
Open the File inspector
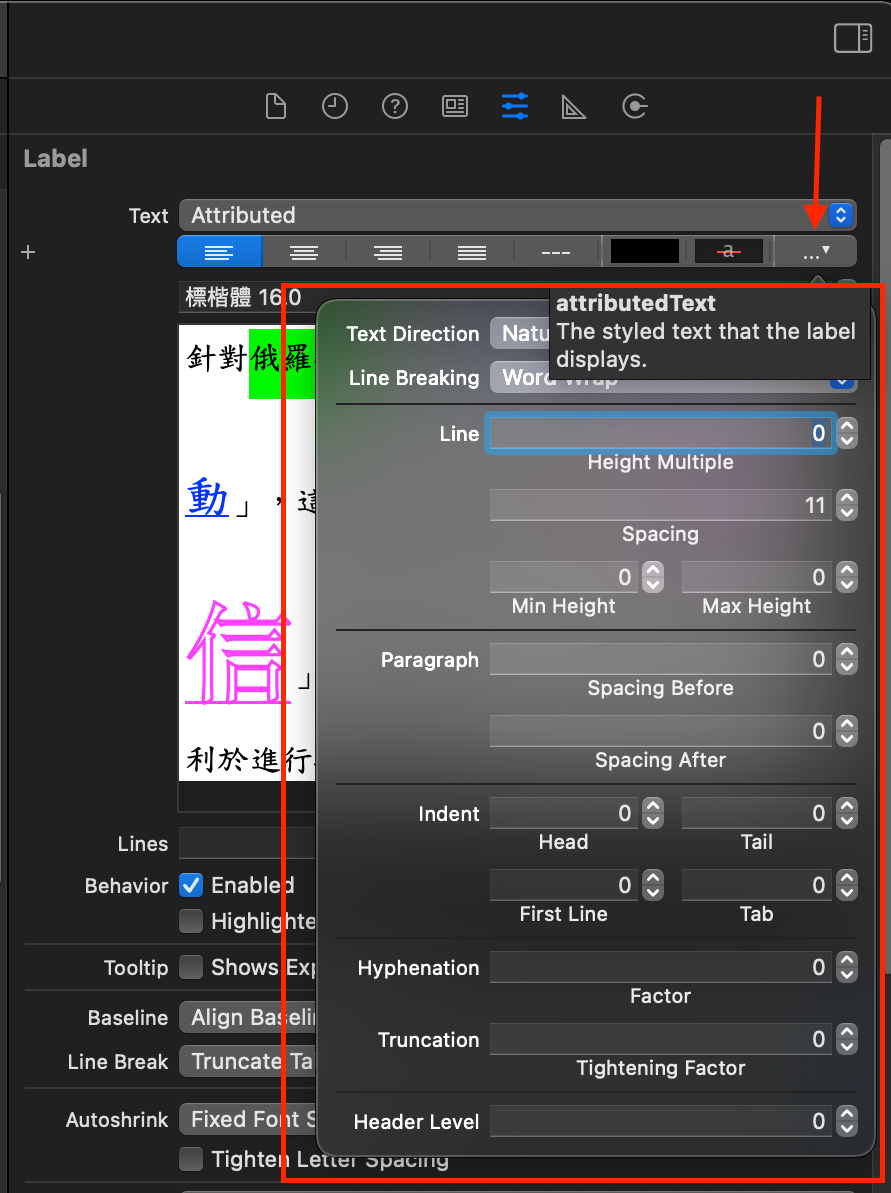click(276, 106)
